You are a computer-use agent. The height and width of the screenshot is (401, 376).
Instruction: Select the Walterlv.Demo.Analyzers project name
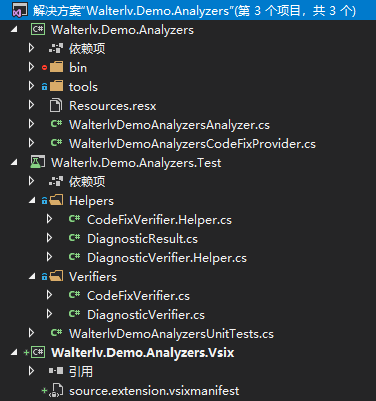(x=122, y=30)
